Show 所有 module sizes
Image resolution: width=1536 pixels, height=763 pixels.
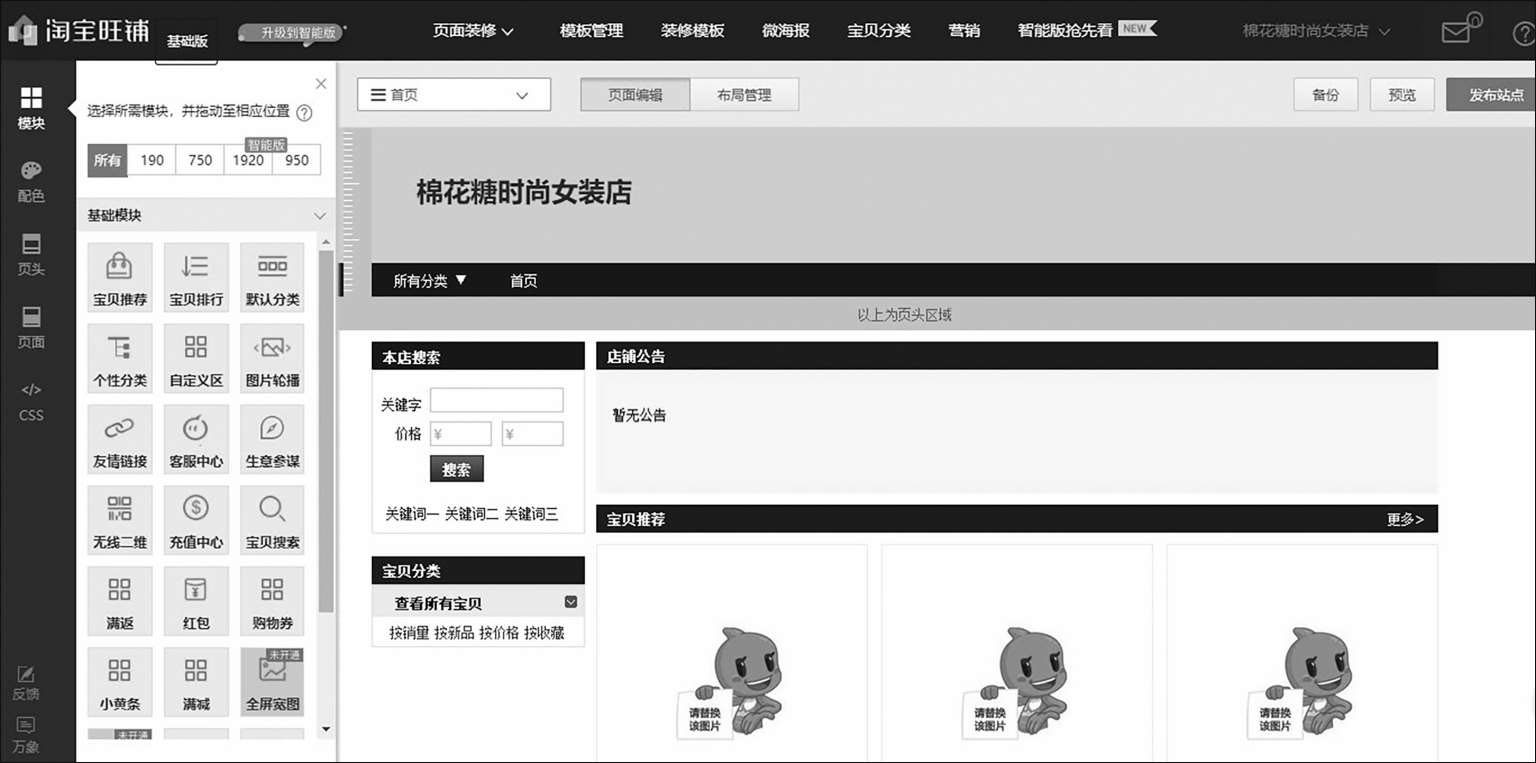(107, 160)
